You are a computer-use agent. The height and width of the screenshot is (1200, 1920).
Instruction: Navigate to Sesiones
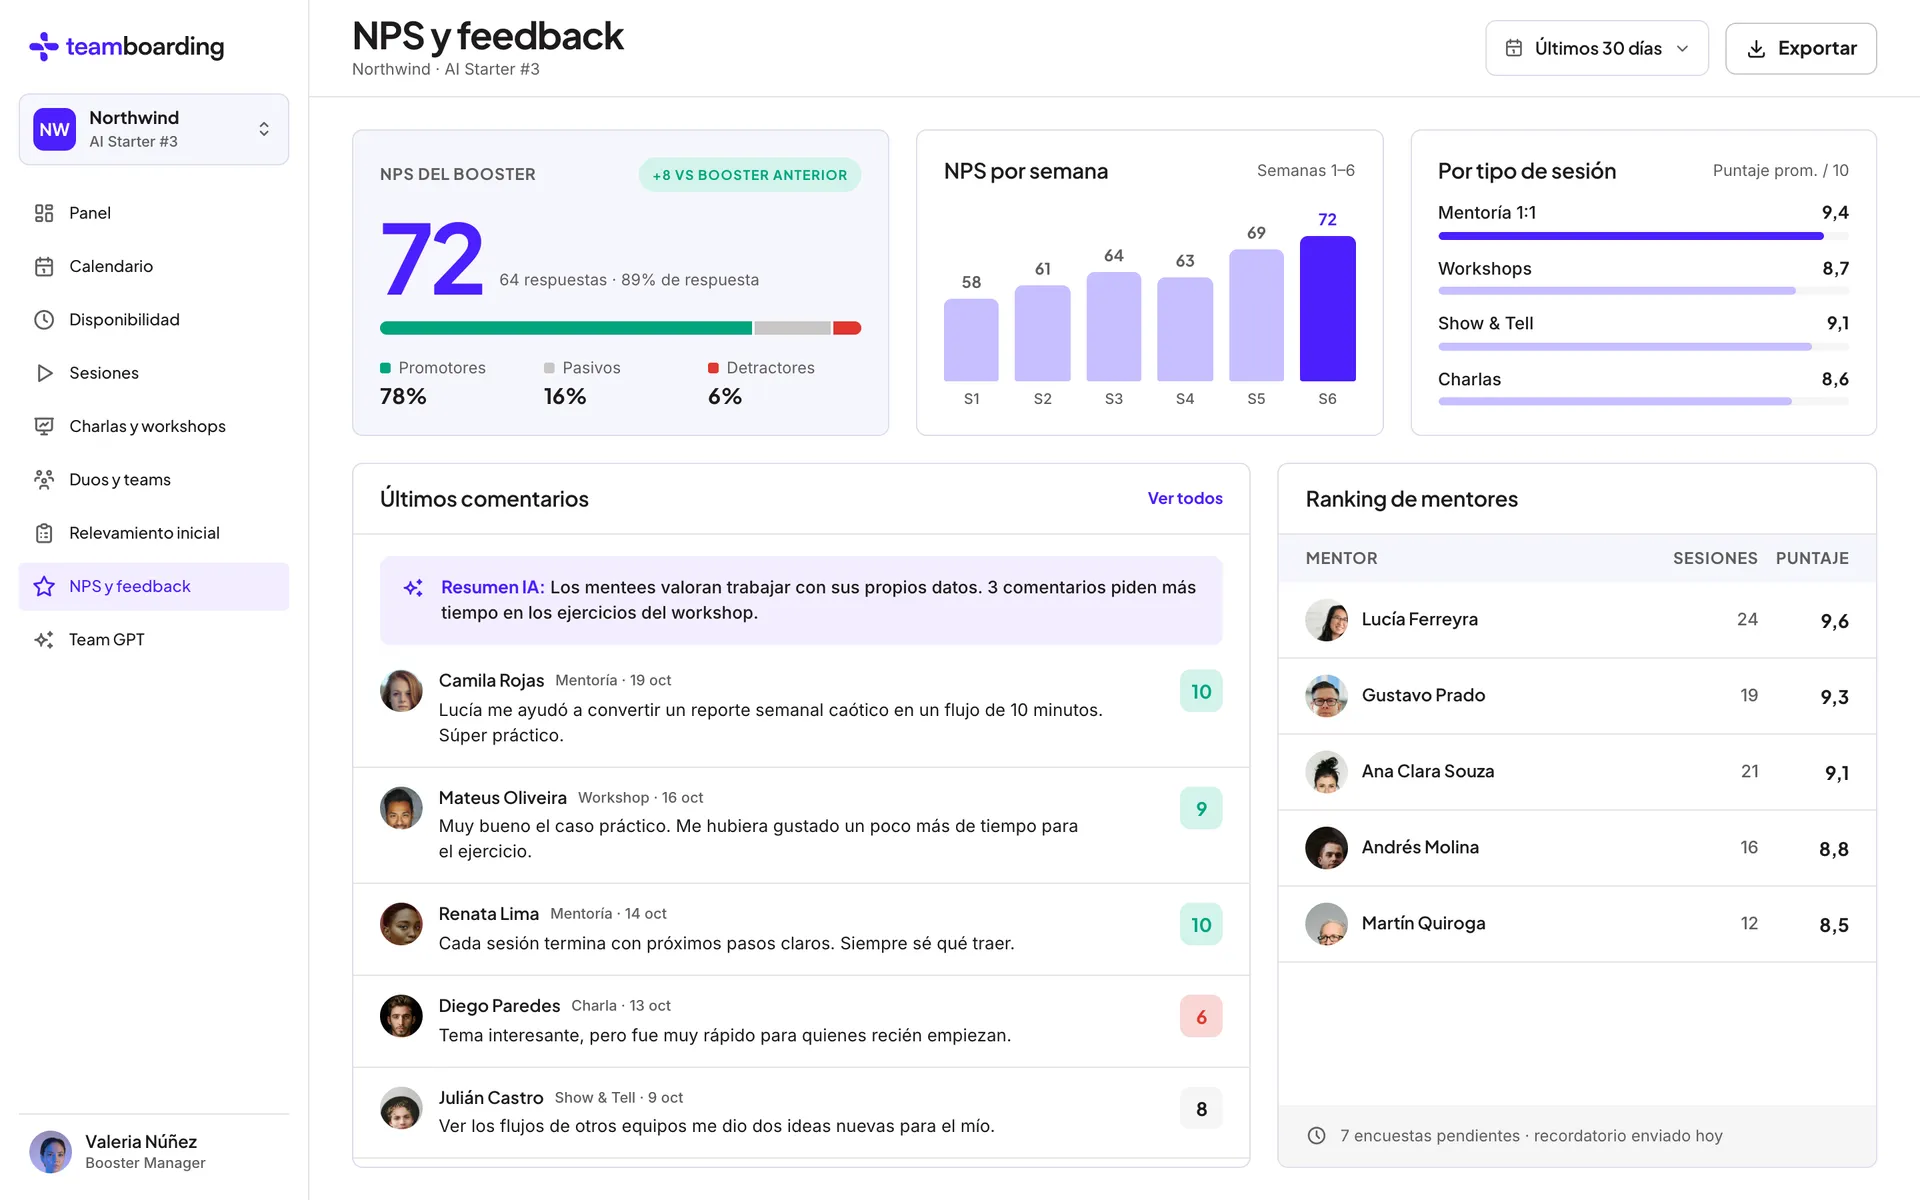pos(154,373)
